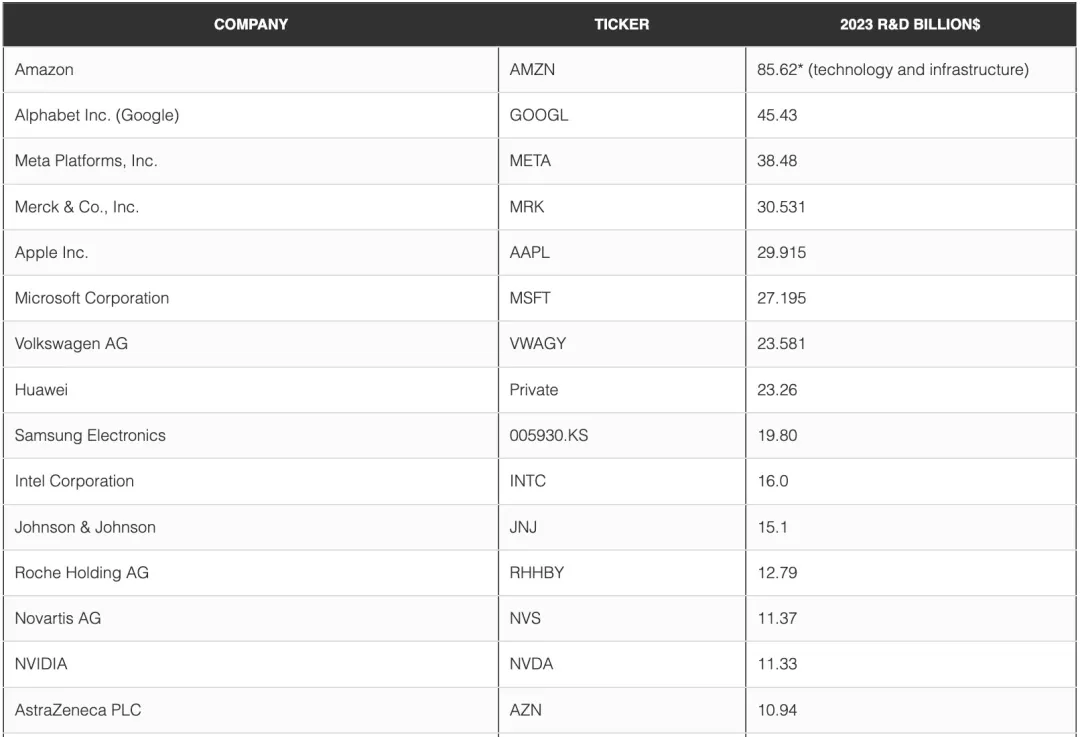Click the 2023 R&D BILLION$ column header
The width and height of the screenshot is (1080, 737).
[910, 24]
